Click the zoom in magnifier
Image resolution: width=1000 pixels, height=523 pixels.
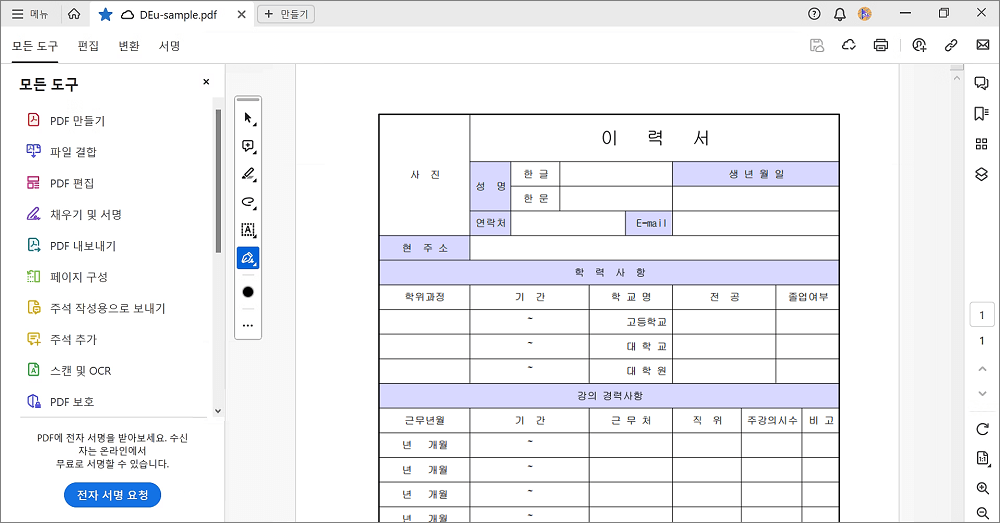(x=983, y=489)
